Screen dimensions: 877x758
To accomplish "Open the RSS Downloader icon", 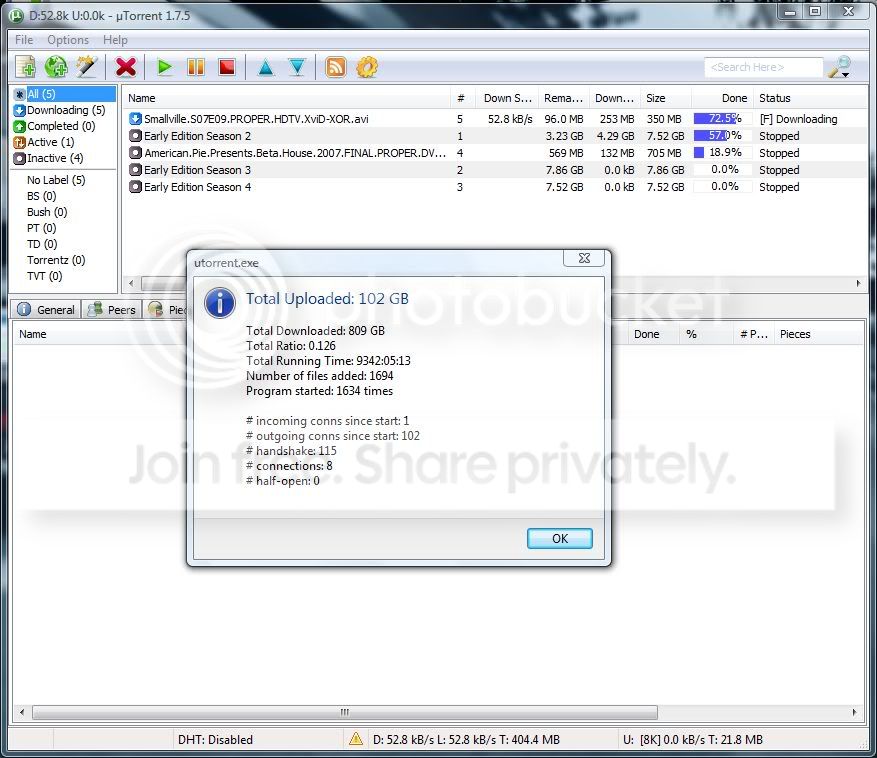I will point(336,67).
